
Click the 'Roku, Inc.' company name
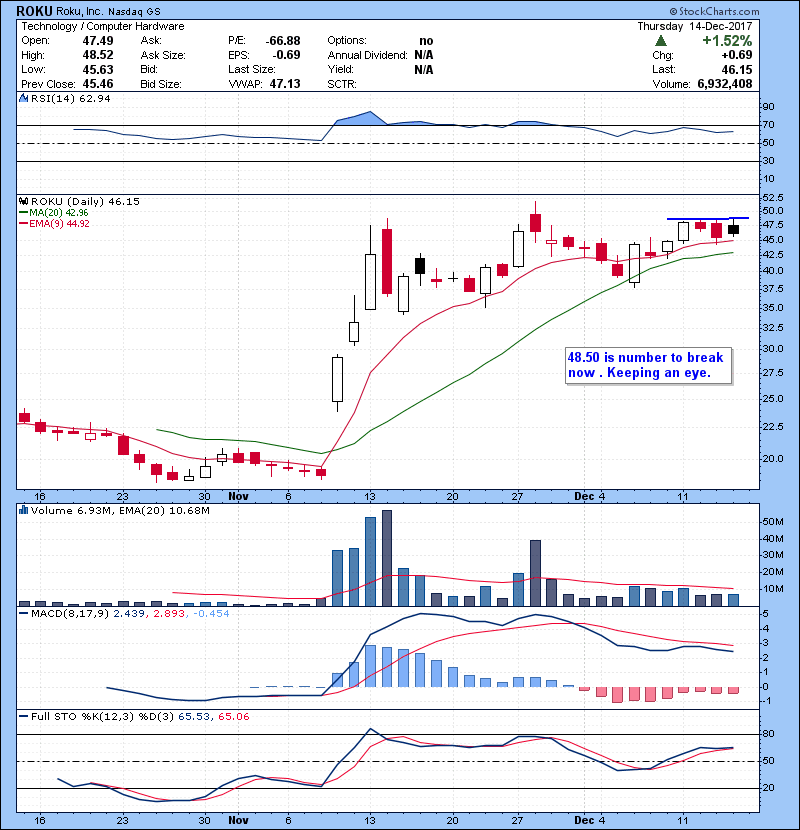[79, 11]
